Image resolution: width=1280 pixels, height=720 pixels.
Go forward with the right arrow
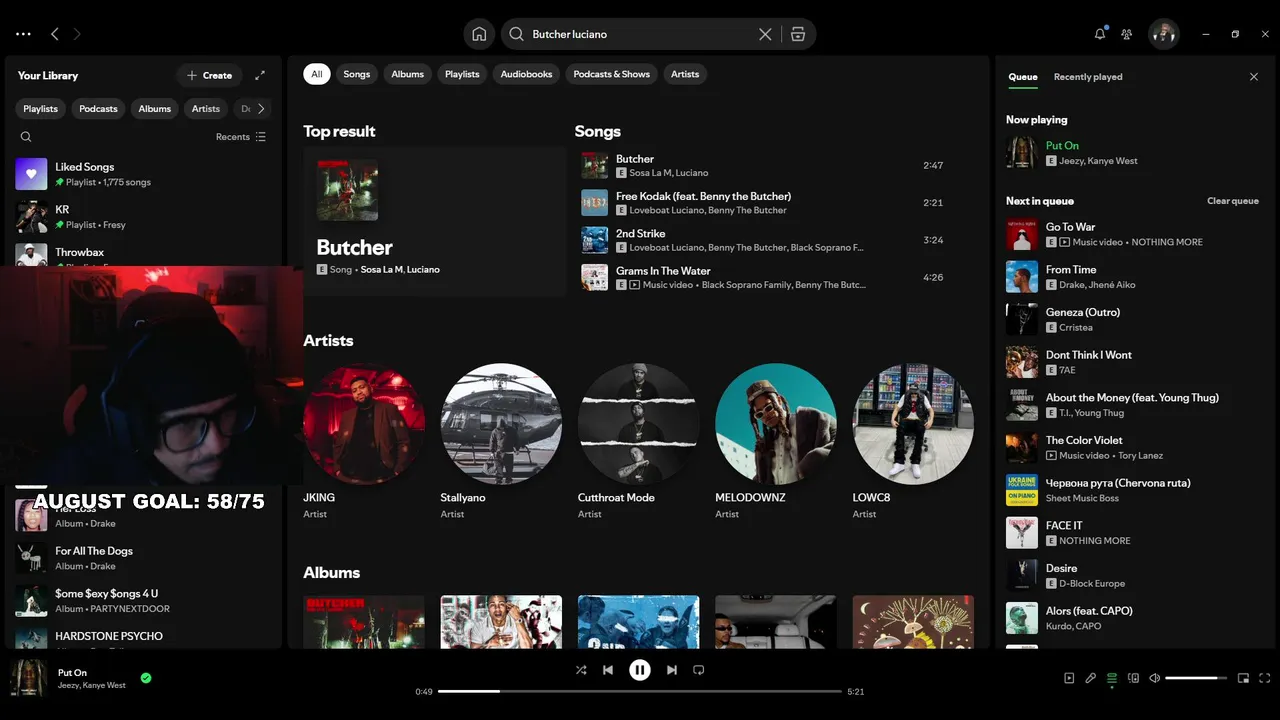pos(77,34)
